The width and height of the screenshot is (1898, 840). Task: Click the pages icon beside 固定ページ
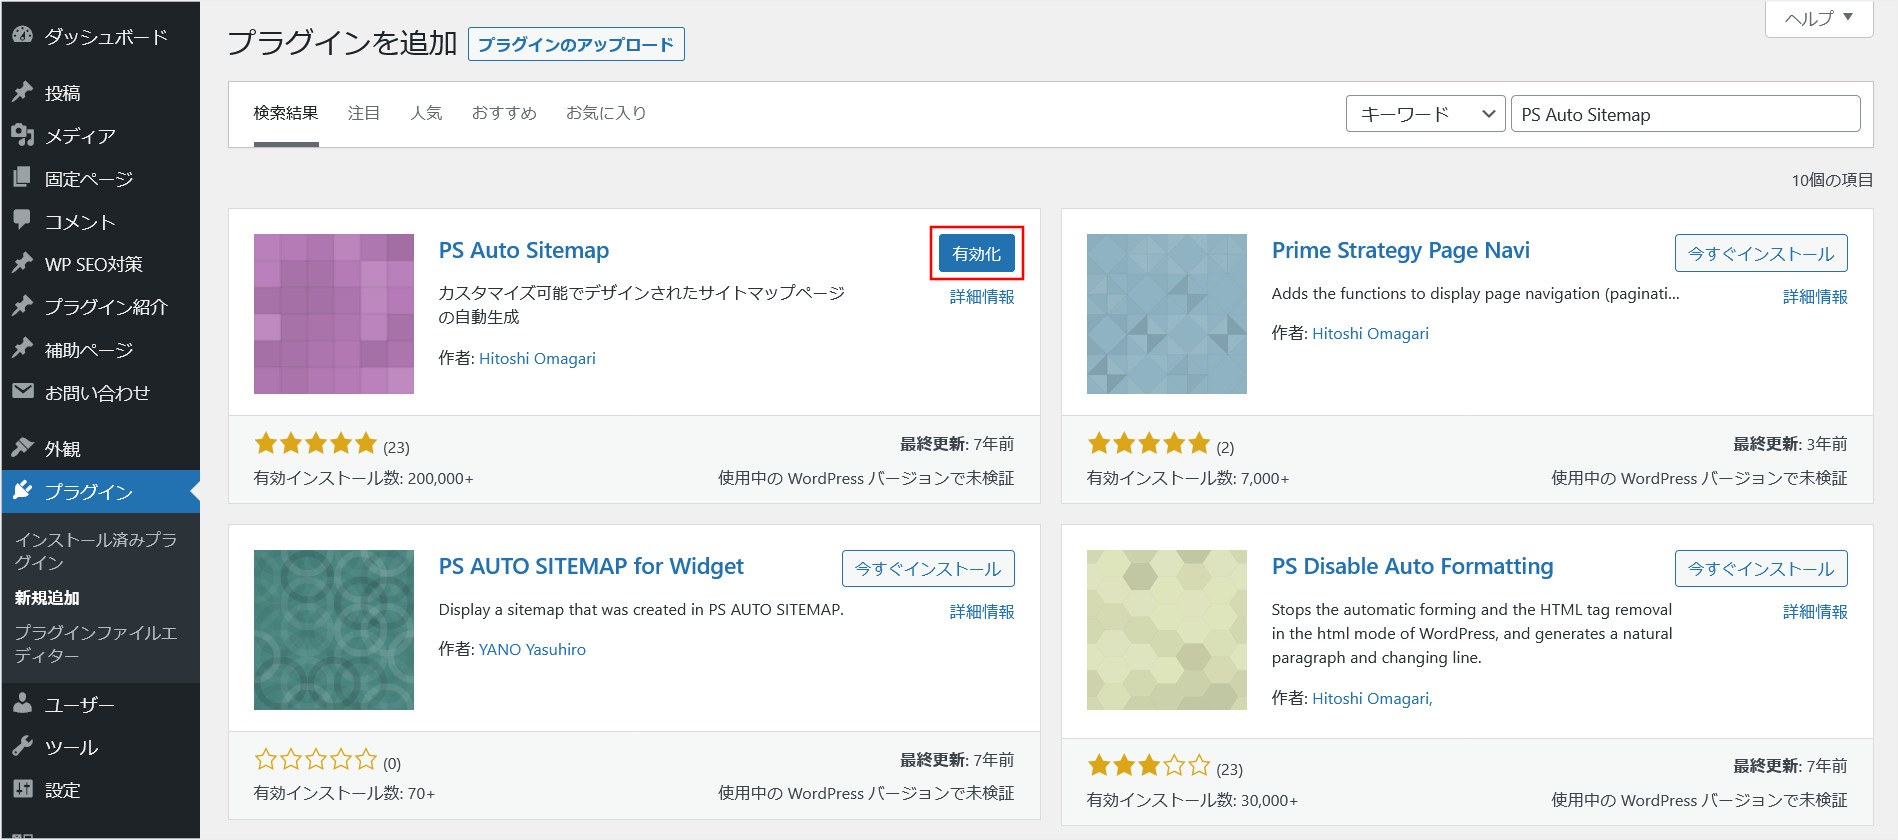[x=22, y=178]
